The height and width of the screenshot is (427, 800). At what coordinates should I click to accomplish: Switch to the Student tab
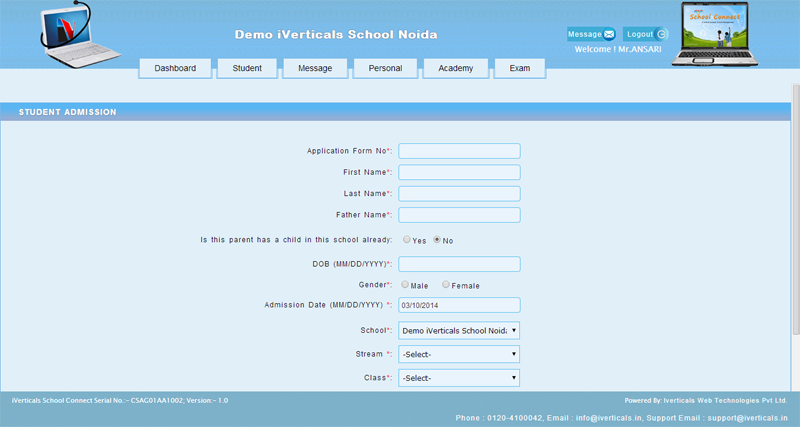click(x=247, y=68)
